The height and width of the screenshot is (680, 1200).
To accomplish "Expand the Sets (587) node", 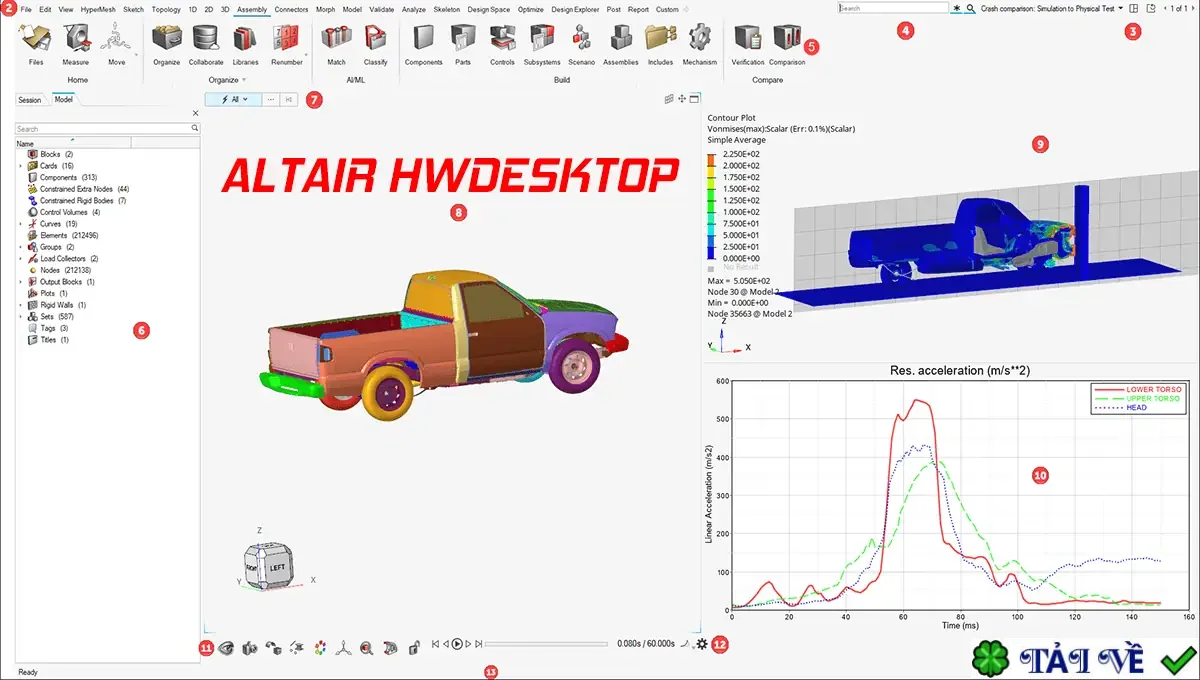I will [x=21, y=316].
